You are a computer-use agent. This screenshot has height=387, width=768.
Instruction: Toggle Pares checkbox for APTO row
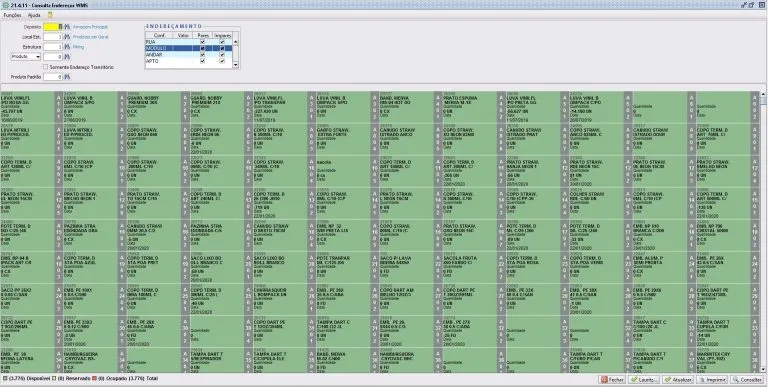[x=202, y=61]
